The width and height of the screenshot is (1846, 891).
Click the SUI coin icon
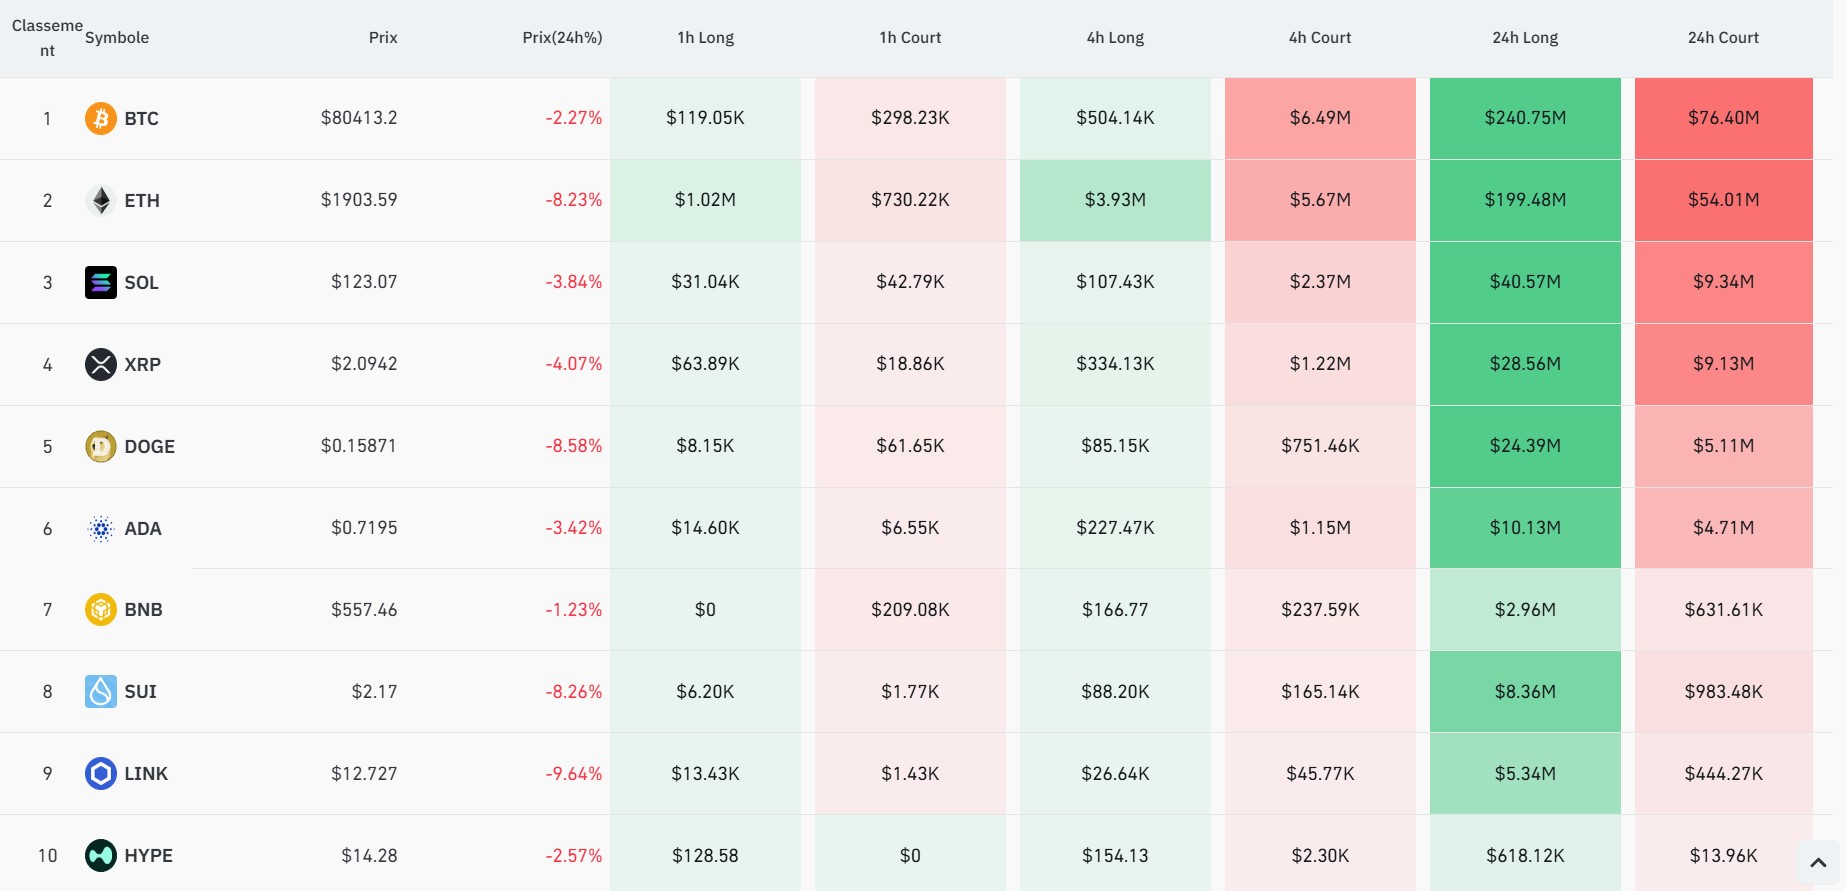[100, 691]
